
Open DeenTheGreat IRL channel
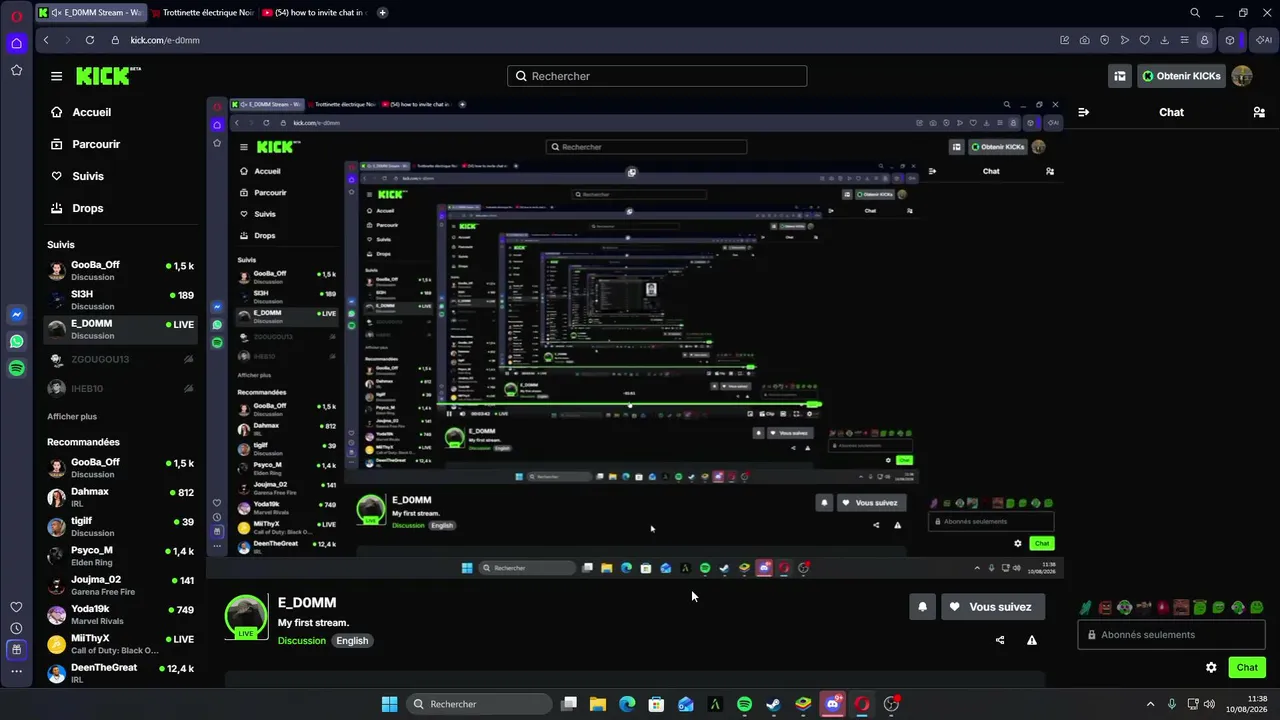click(120, 673)
